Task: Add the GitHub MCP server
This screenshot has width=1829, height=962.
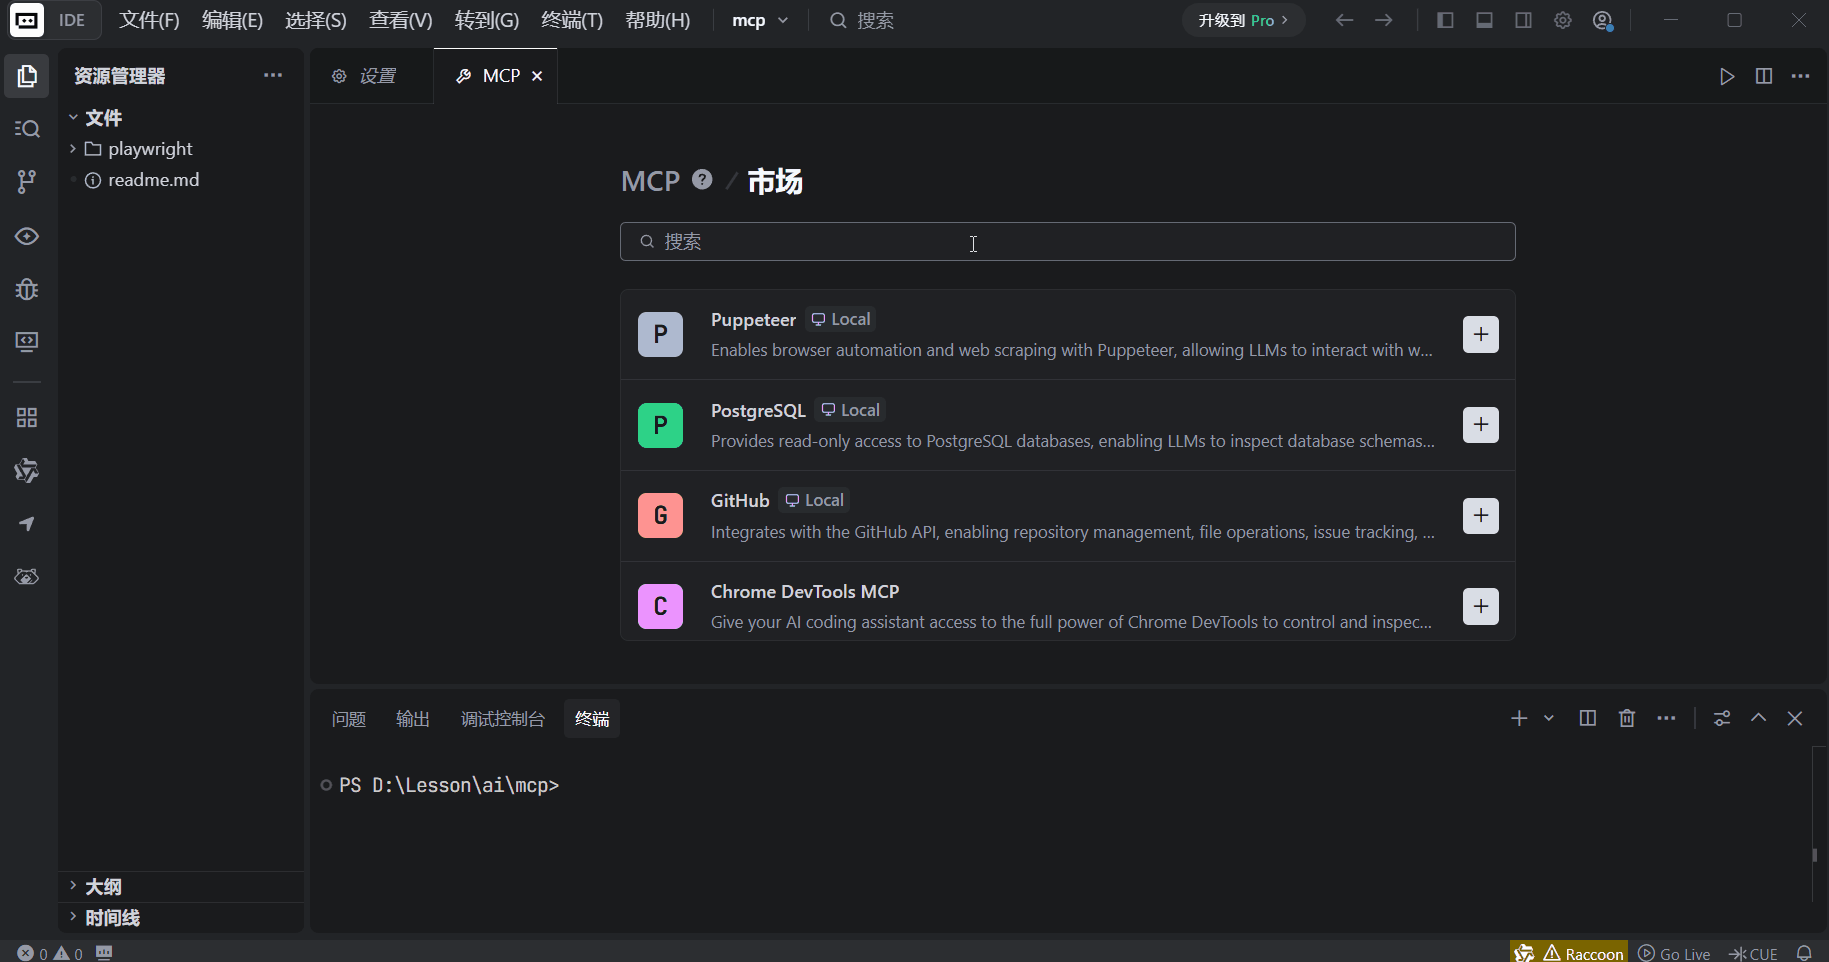Action: point(1481,516)
